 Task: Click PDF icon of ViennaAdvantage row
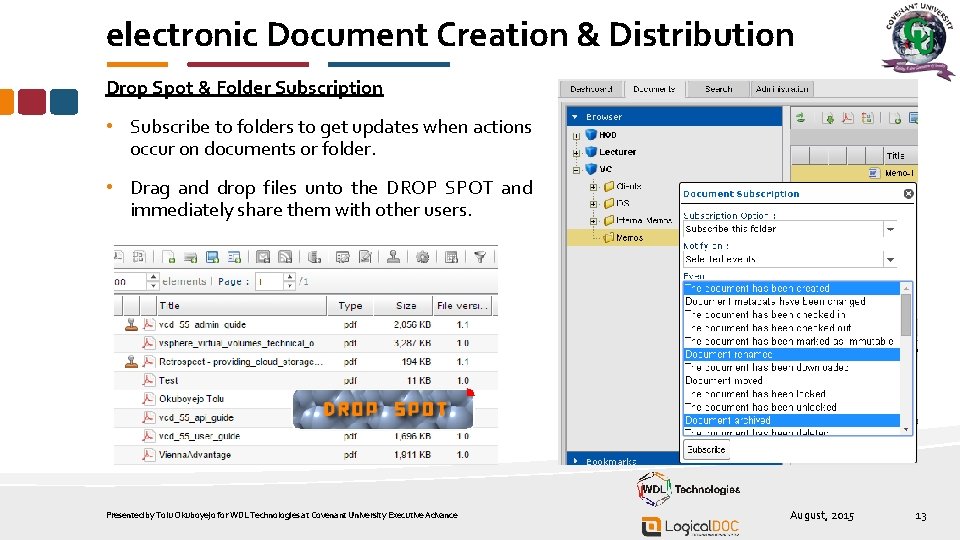[148, 455]
